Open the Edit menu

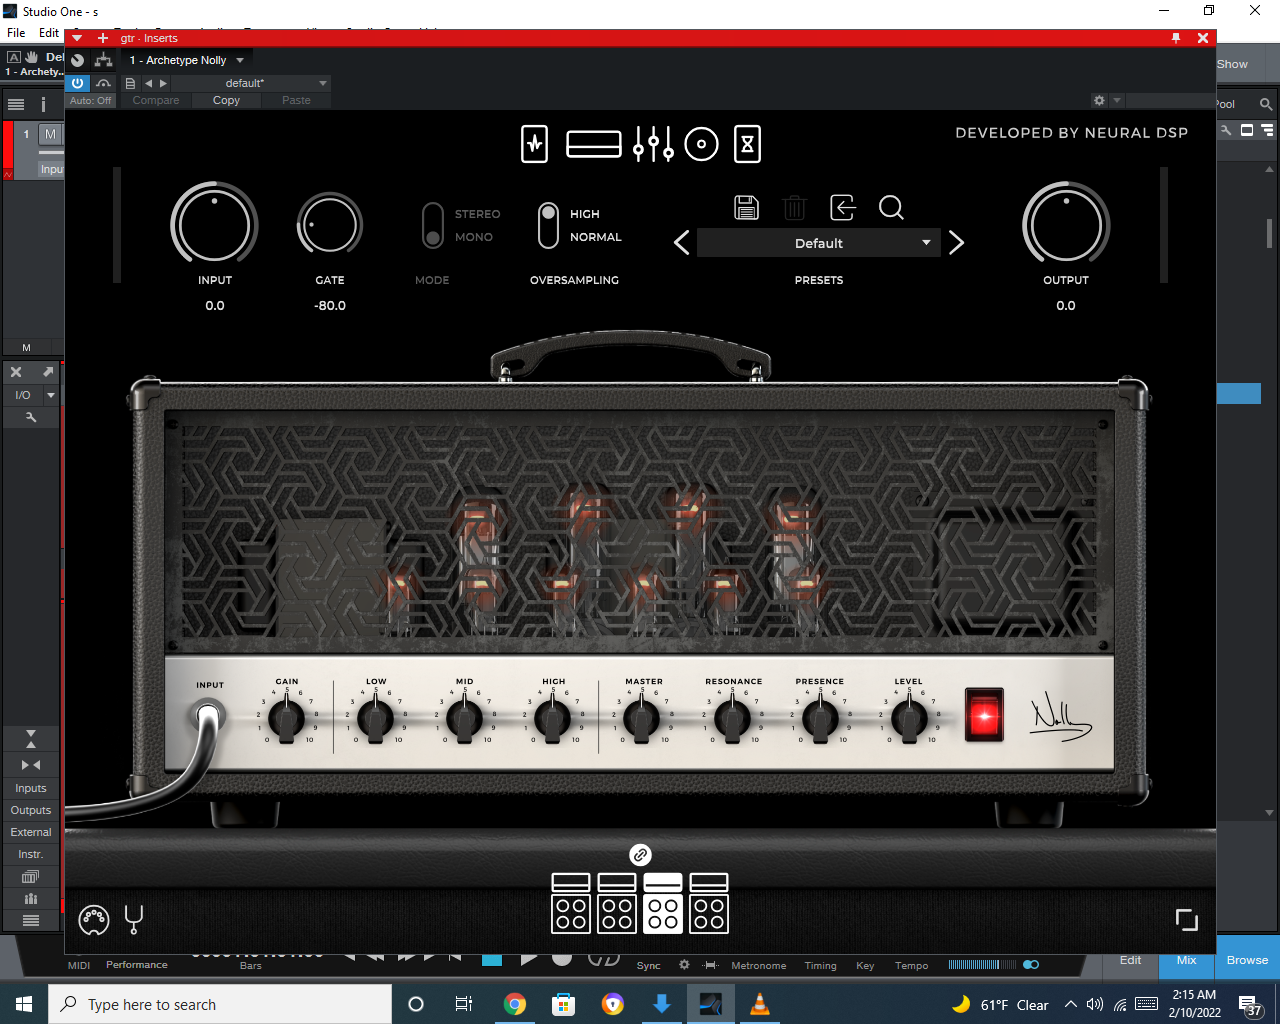[x=49, y=32]
